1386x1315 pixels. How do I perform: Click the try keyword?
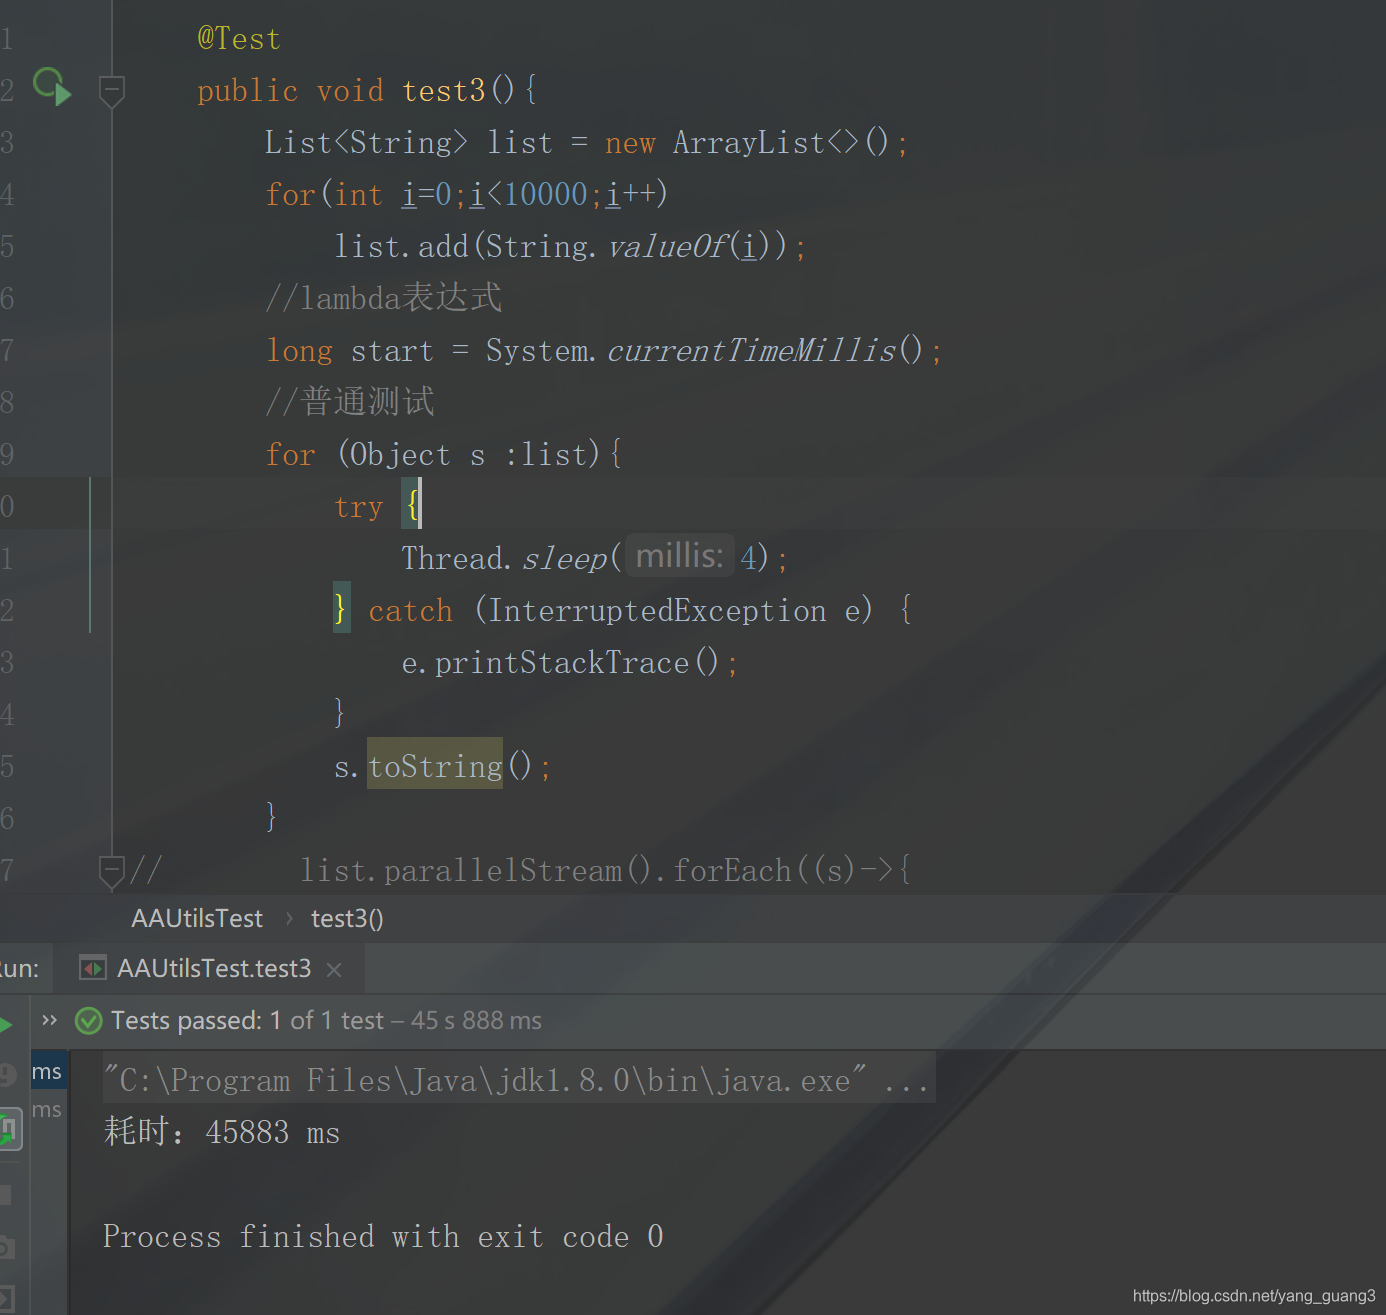point(359,507)
